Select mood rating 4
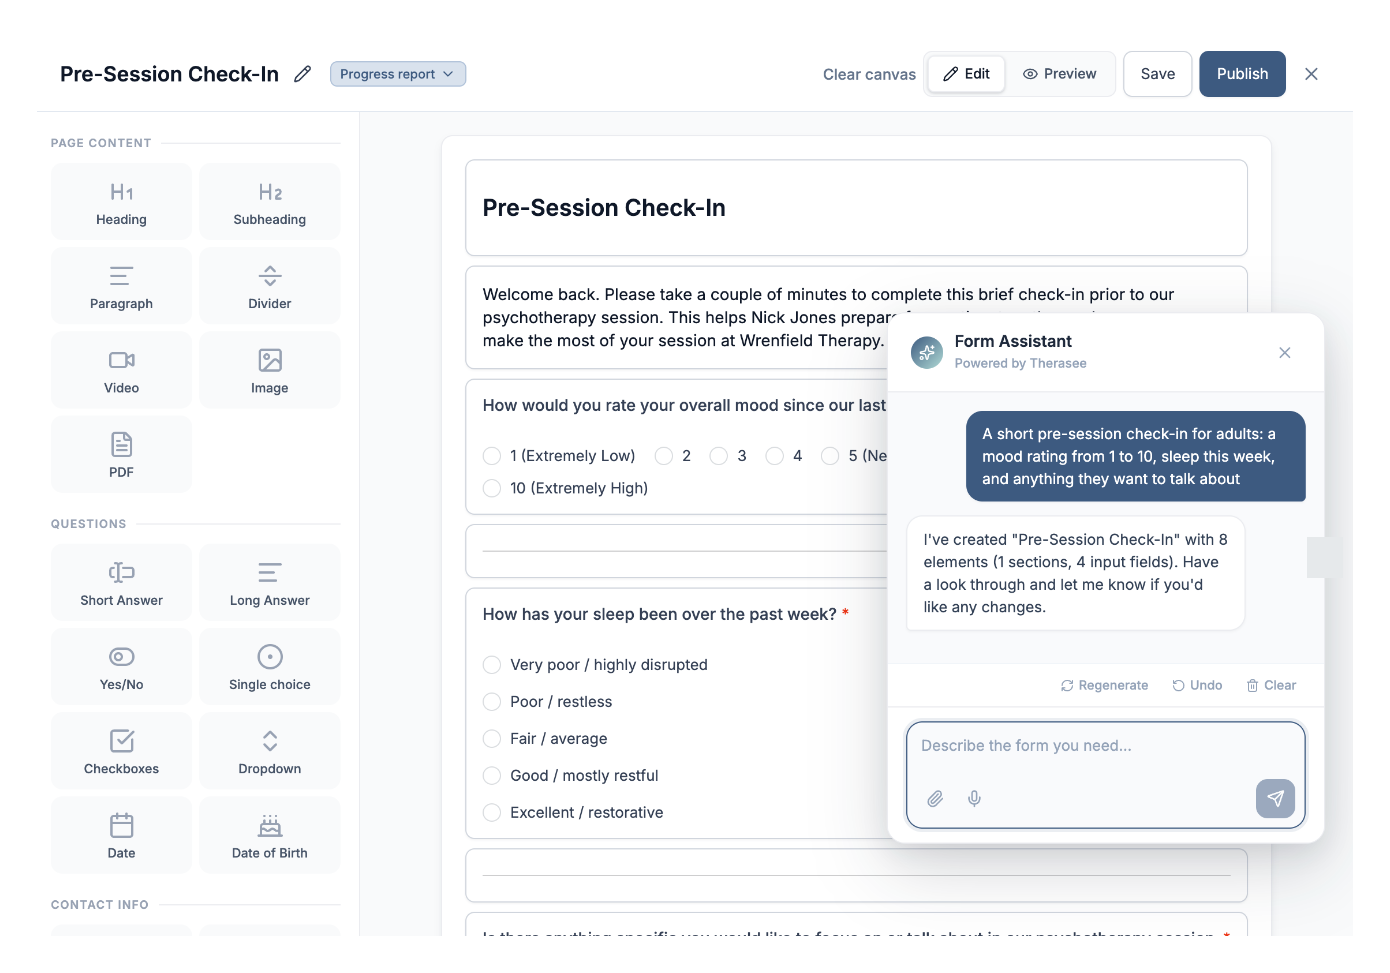The width and height of the screenshot is (1390, 973). tap(774, 456)
